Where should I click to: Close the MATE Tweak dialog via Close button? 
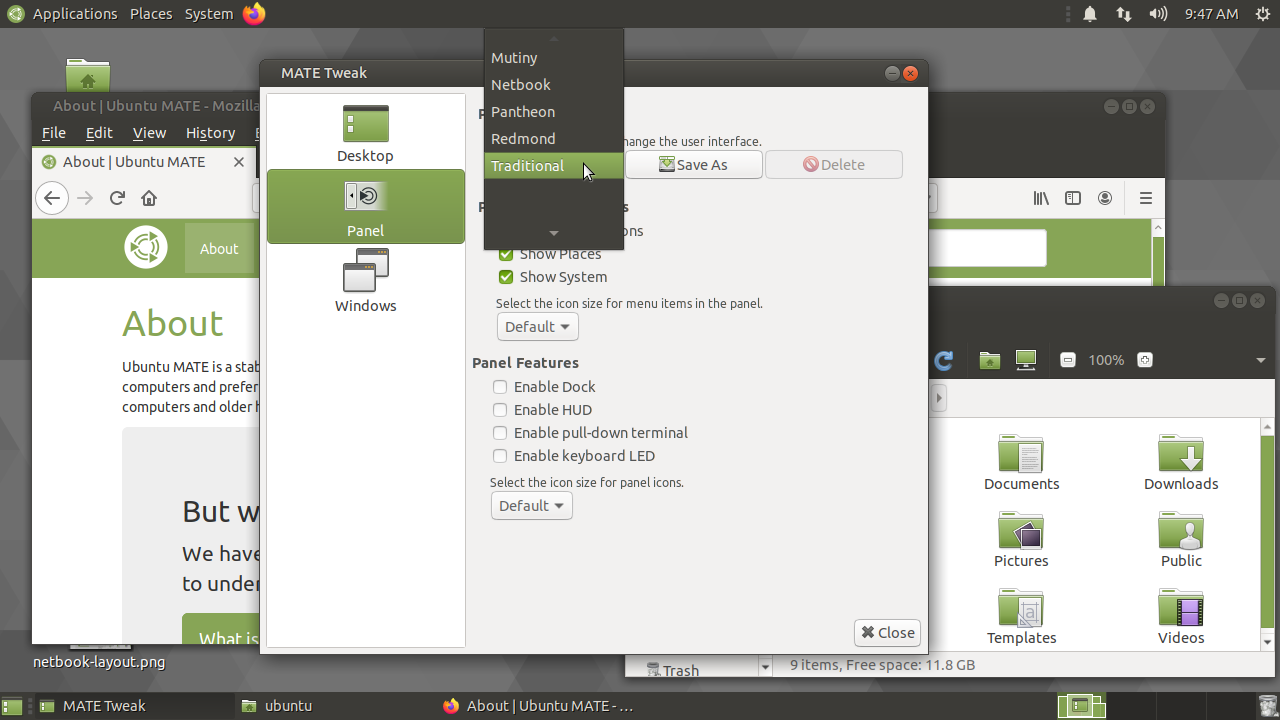tap(887, 632)
